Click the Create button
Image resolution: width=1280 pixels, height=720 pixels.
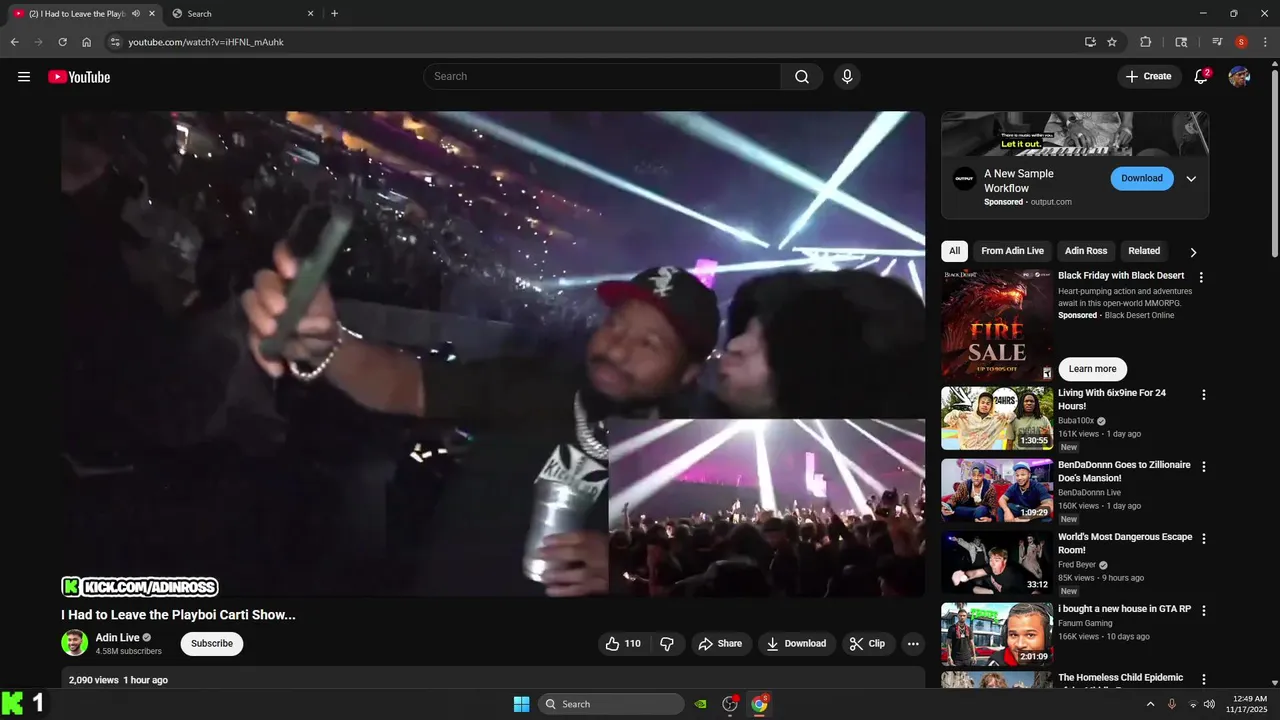1148,77
